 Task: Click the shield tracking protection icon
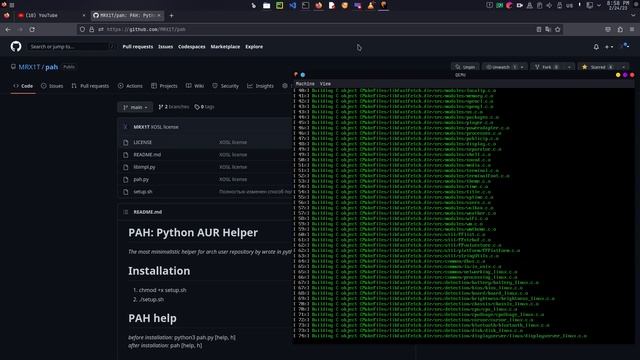(82, 29)
